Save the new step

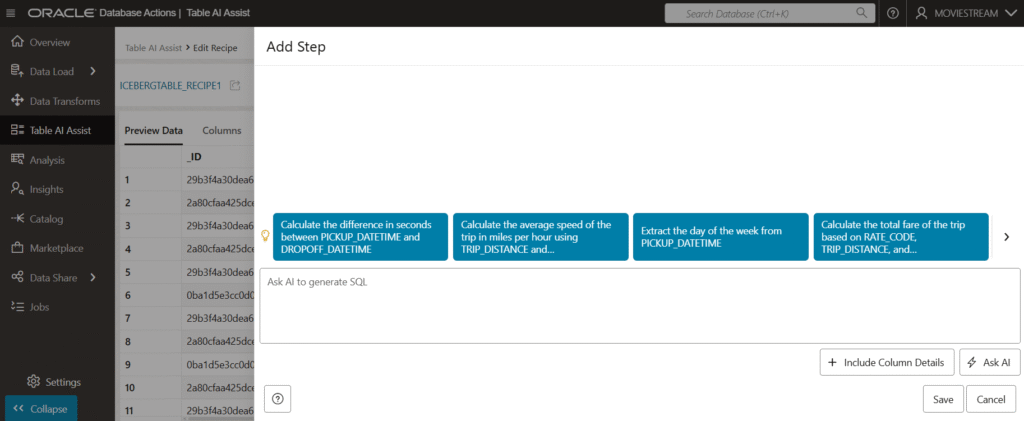tap(943, 399)
